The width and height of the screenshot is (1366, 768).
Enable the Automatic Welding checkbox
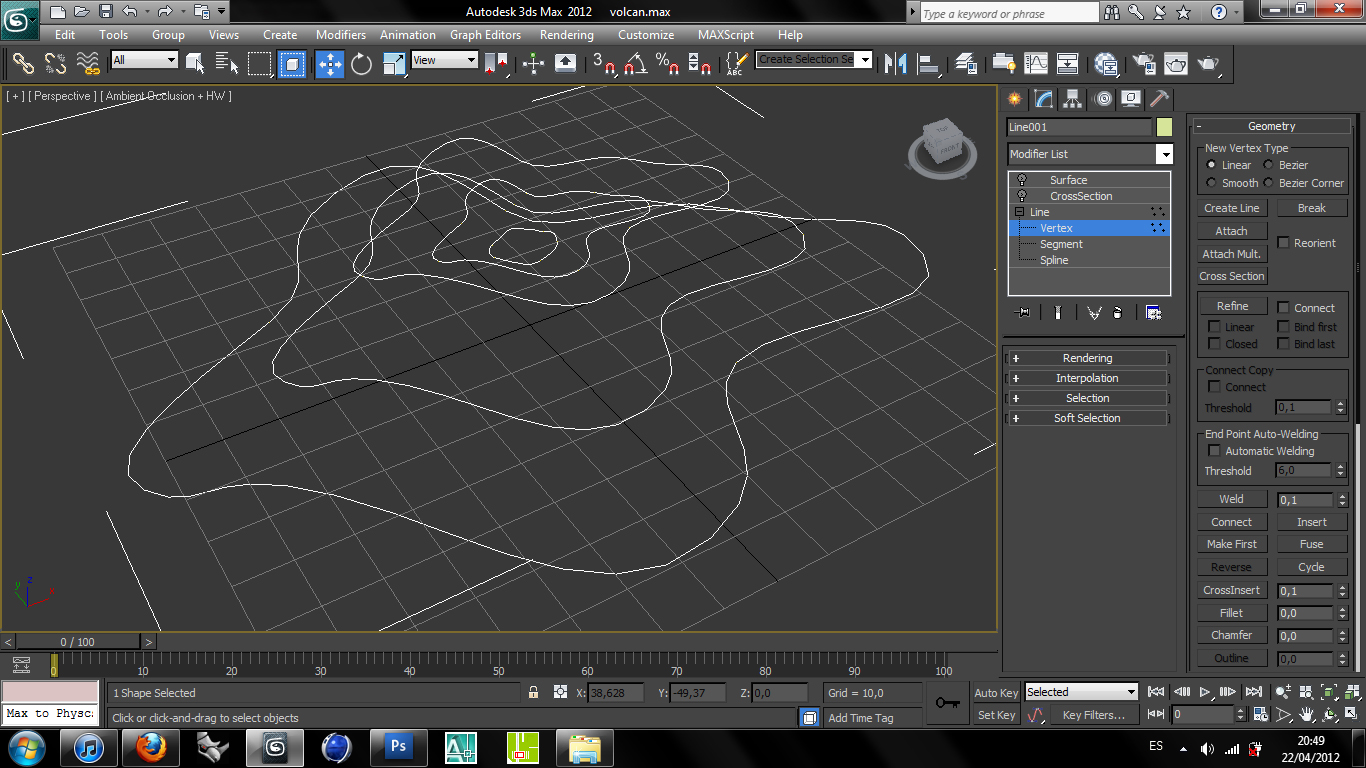click(1214, 450)
